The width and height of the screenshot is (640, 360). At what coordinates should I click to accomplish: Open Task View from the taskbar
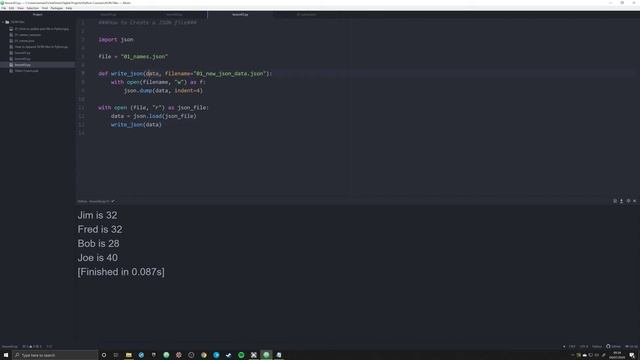116,355
